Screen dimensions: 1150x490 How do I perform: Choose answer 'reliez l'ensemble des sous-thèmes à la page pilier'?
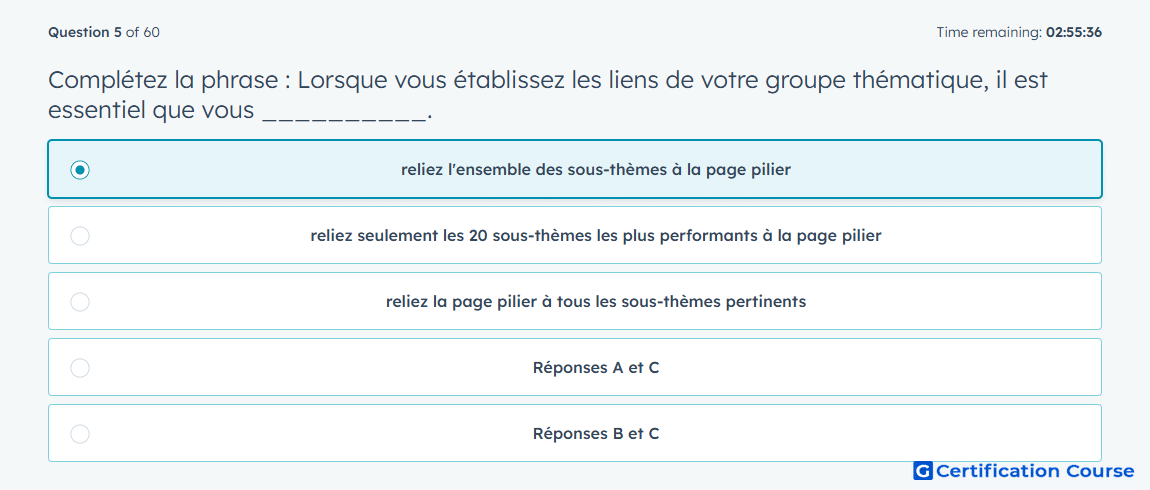[x=596, y=170]
